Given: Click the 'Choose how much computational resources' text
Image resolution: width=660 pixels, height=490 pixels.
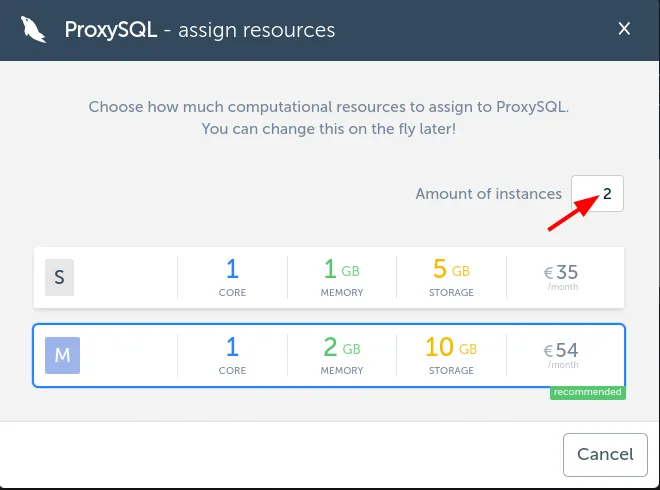Looking at the screenshot, I should click(x=329, y=106).
